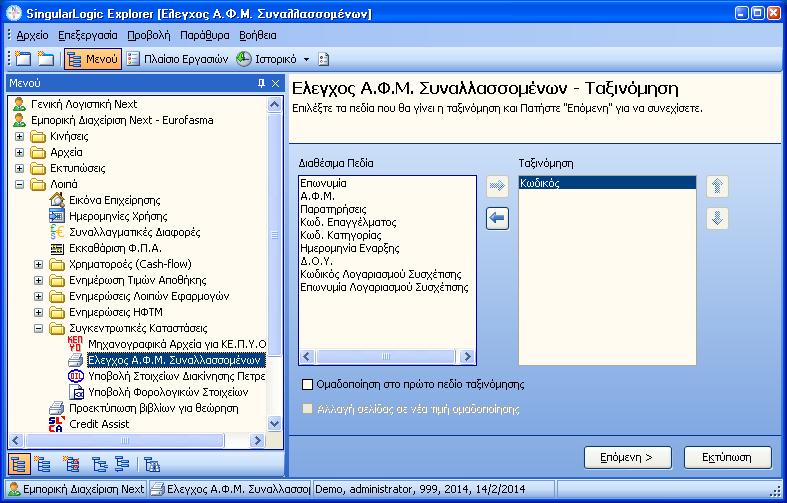Image resolution: width=787 pixels, height=503 pixels.
Task: Click menu tree vertical scrollbar down arrow
Action: [275, 424]
